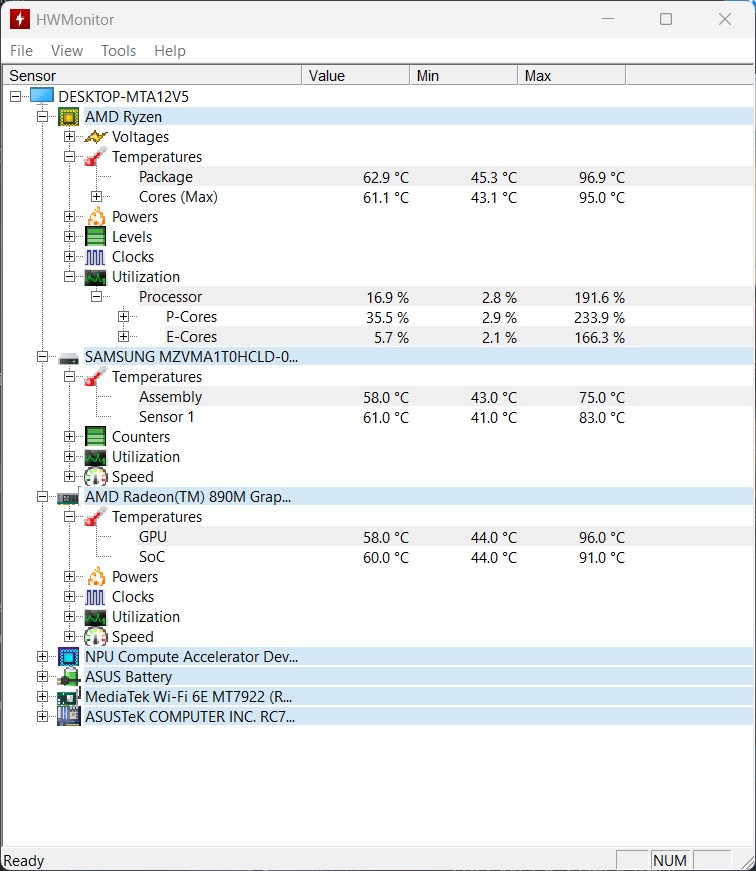756x871 pixels.
Task: Click the HWMonitor lightning app icon
Action: pos(19,19)
